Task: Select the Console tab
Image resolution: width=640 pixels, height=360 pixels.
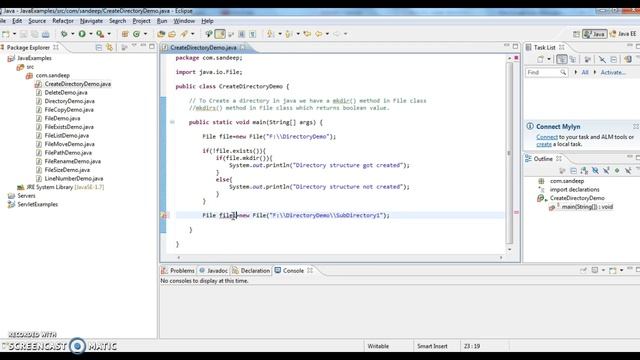Action: tap(293, 271)
